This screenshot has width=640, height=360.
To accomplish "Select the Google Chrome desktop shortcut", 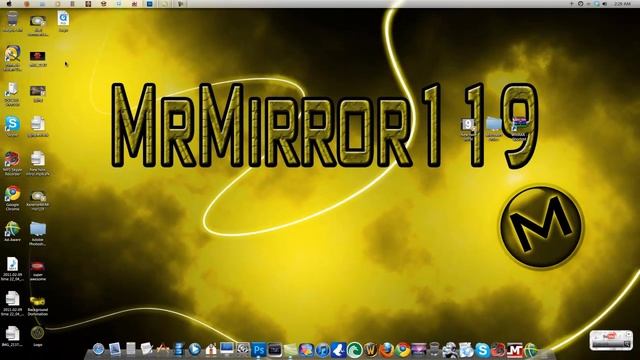I will tap(12, 198).
